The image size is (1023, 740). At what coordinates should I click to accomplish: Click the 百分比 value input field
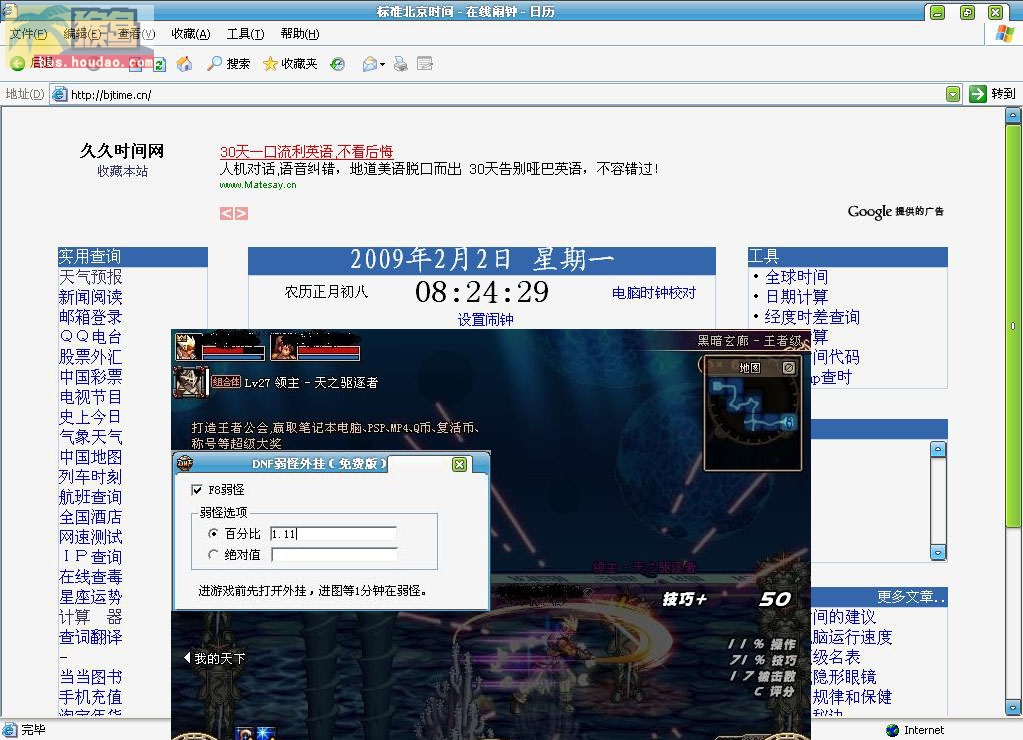333,534
